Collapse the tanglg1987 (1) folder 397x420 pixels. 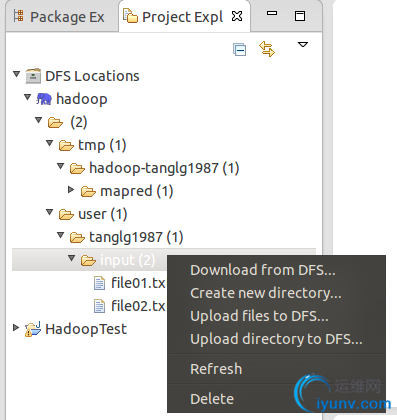[x=61, y=235]
